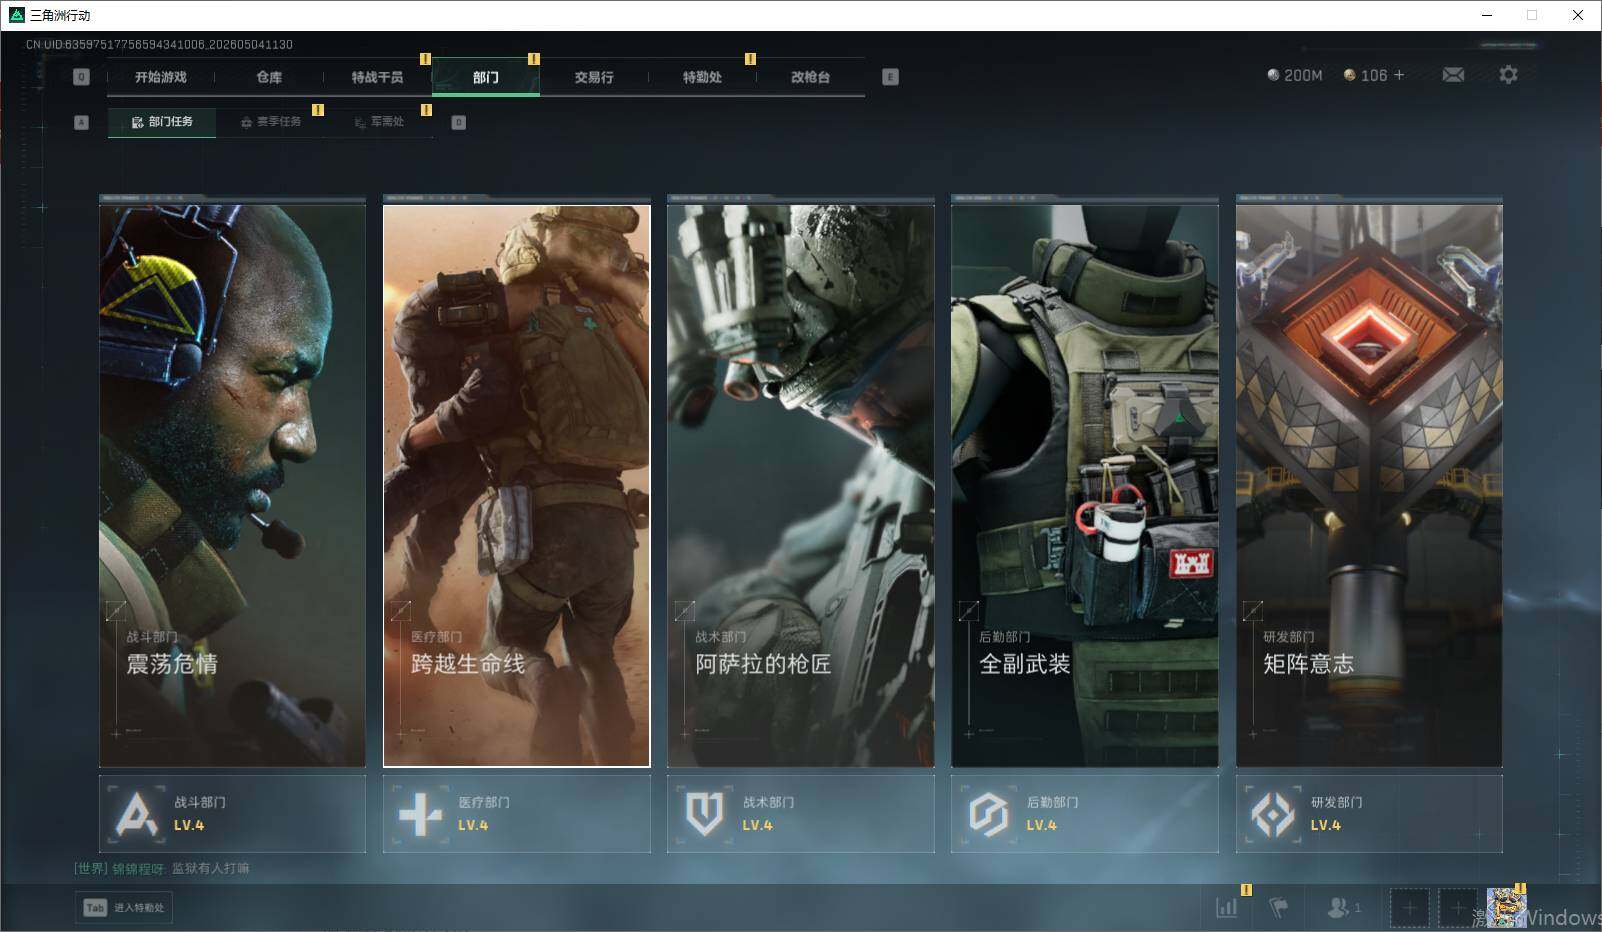Open the bar chart statistics icon
1602x932 pixels.
point(1226,907)
